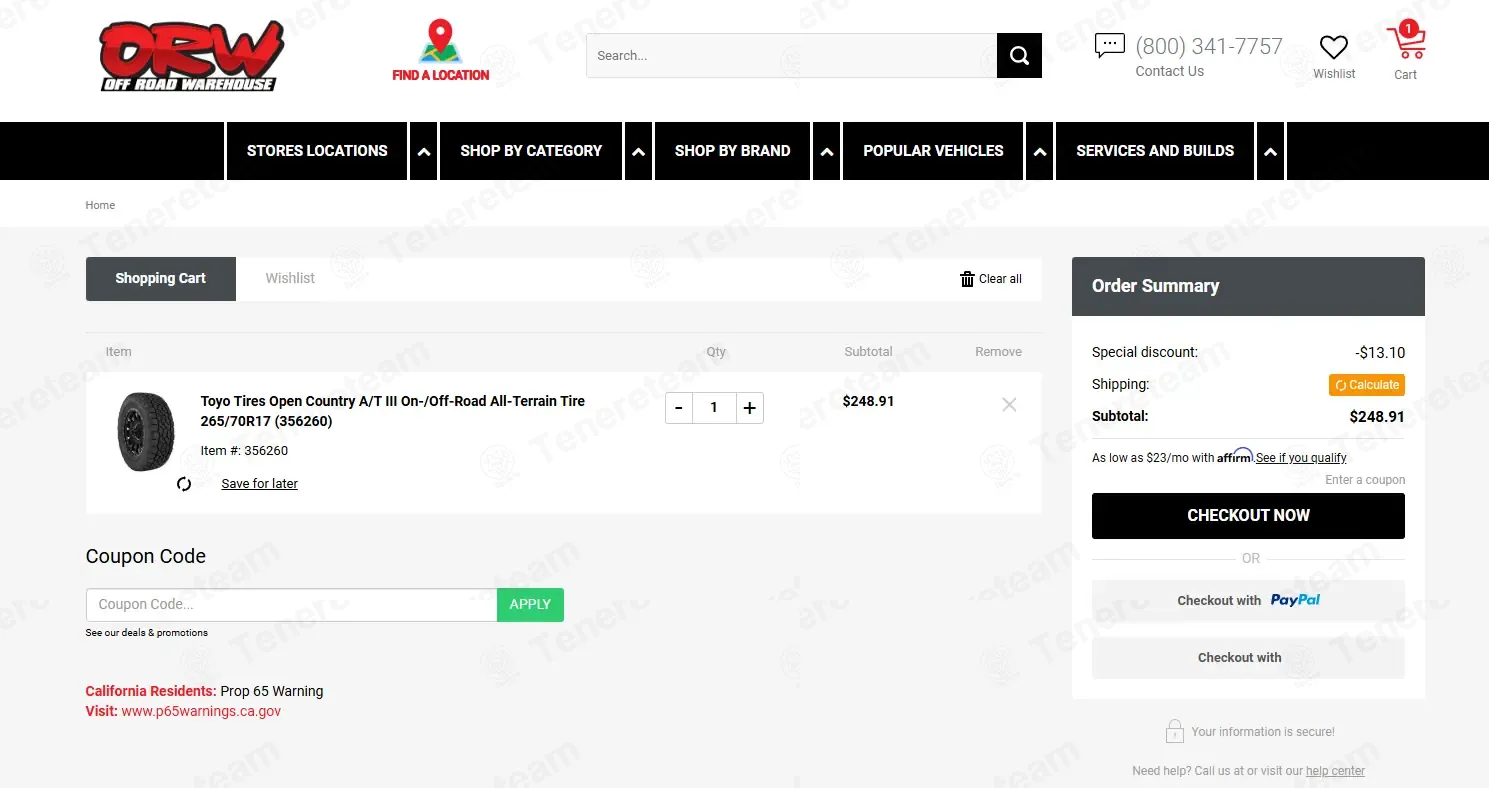Image resolution: width=1489 pixels, height=788 pixels.
Task: Expand the Stores Locations menu arrow
Action: [x=424, y=152]
